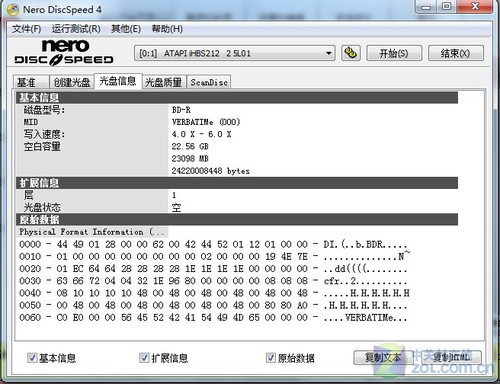The image size is (500, 384).
Task: Minimize the Nero DiscSpeed window
Action: (426, 7)
